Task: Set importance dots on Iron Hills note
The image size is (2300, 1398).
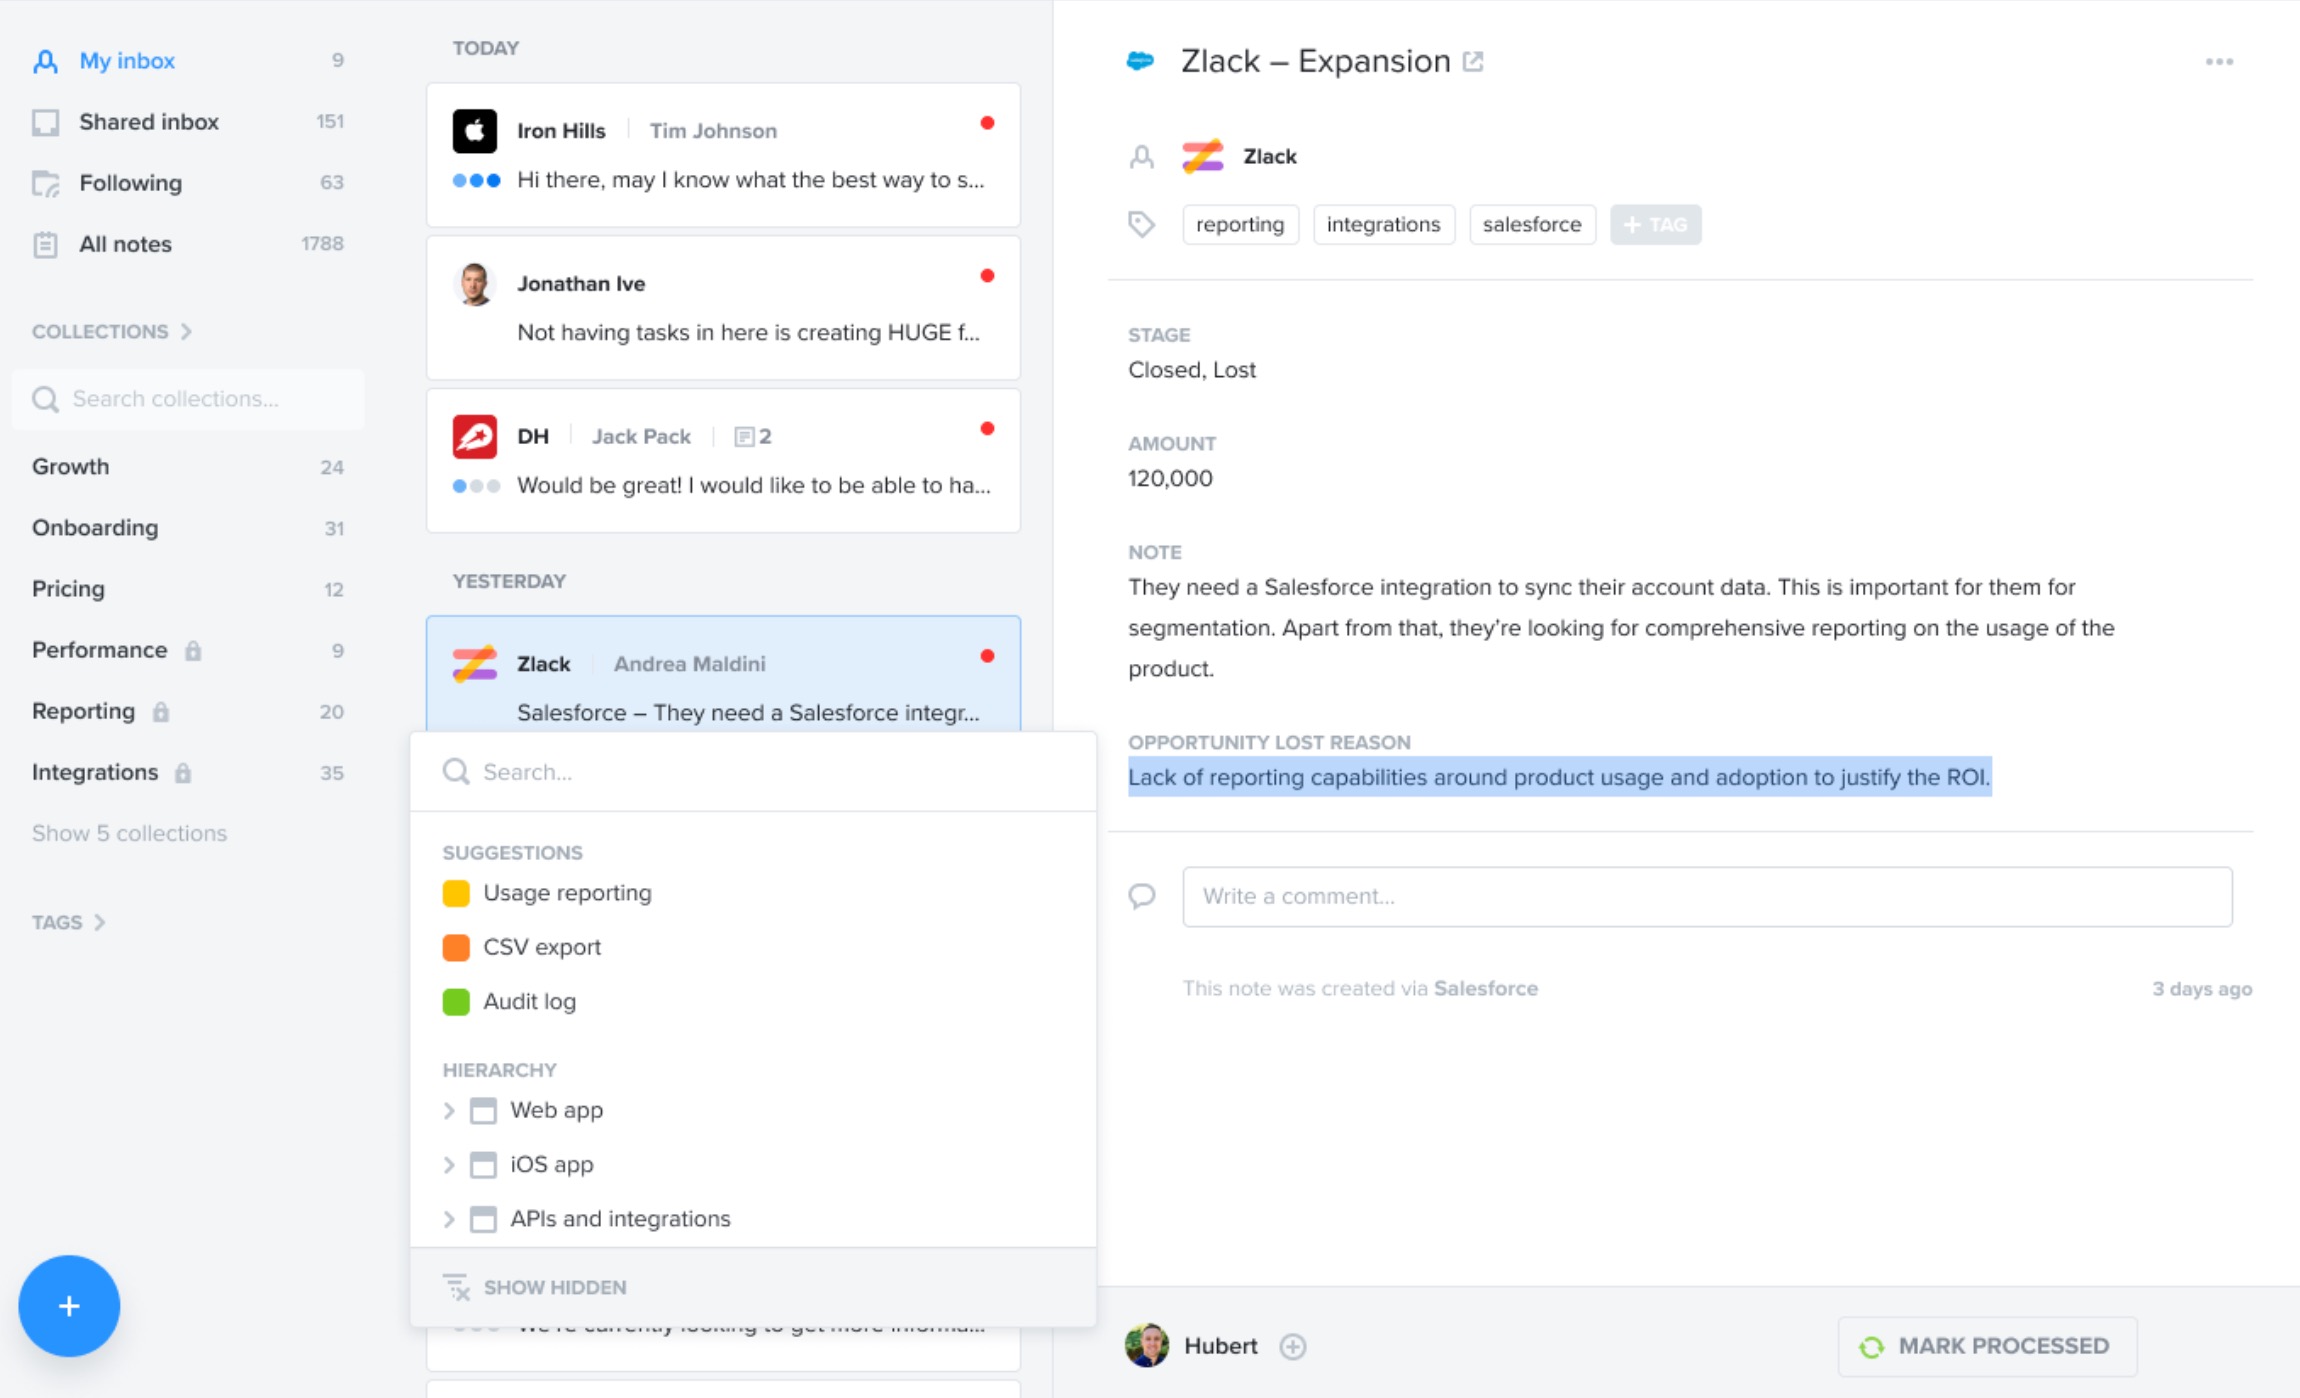Action: coord(476,181)
